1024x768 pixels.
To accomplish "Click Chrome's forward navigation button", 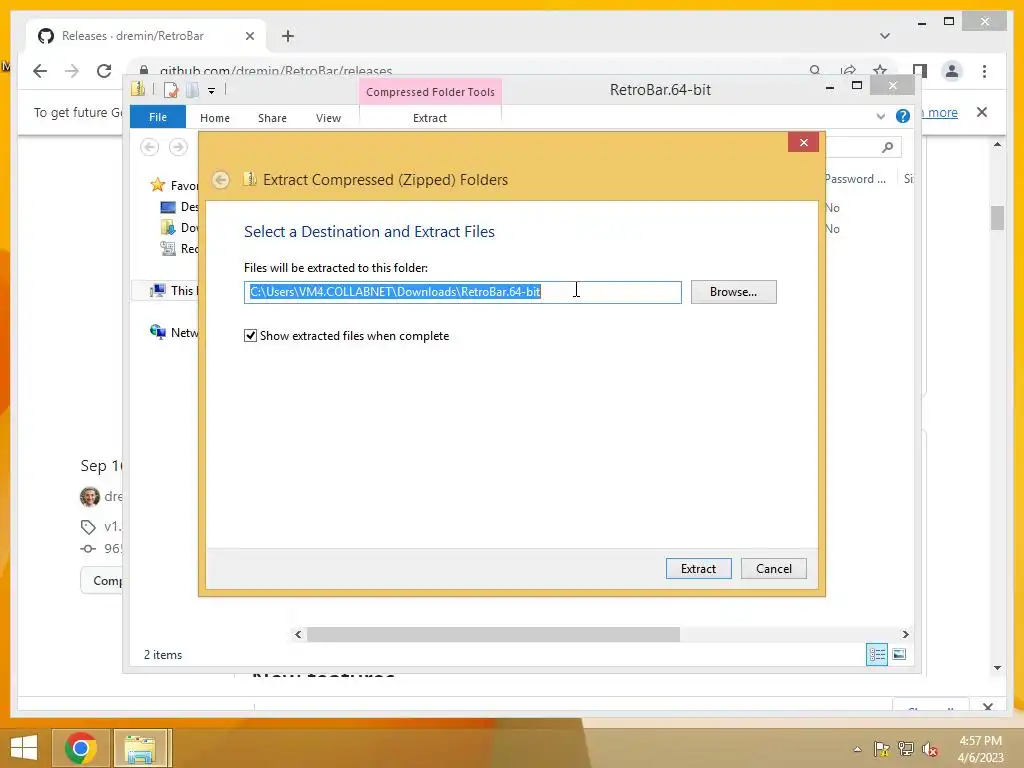I will pos(72,71).
